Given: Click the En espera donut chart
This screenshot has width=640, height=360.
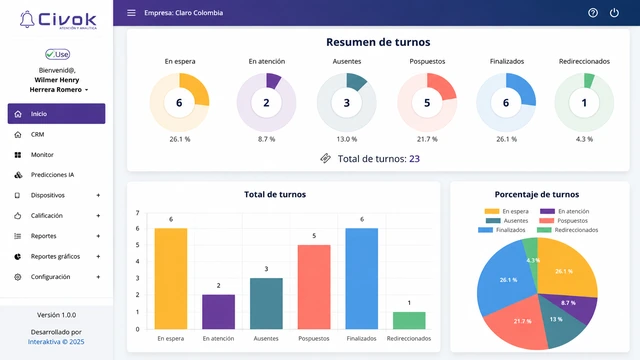Looking at the screenshot, I should coord(179,102).
